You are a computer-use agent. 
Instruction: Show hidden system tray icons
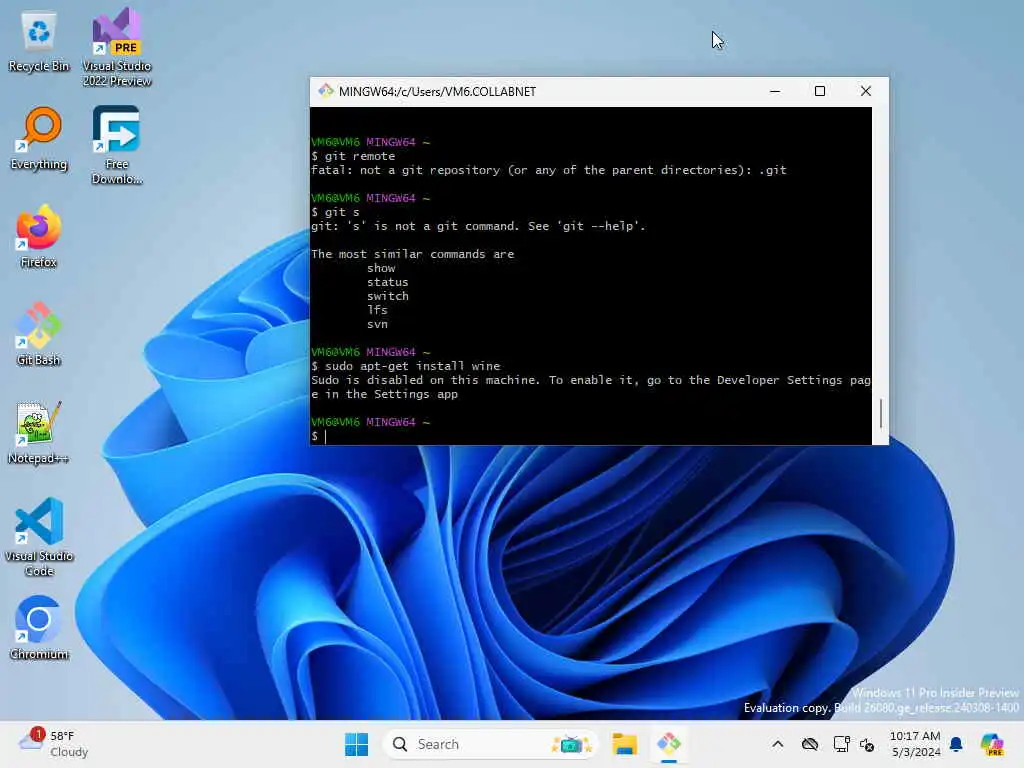pyautogui.click(x=777, y=744)
